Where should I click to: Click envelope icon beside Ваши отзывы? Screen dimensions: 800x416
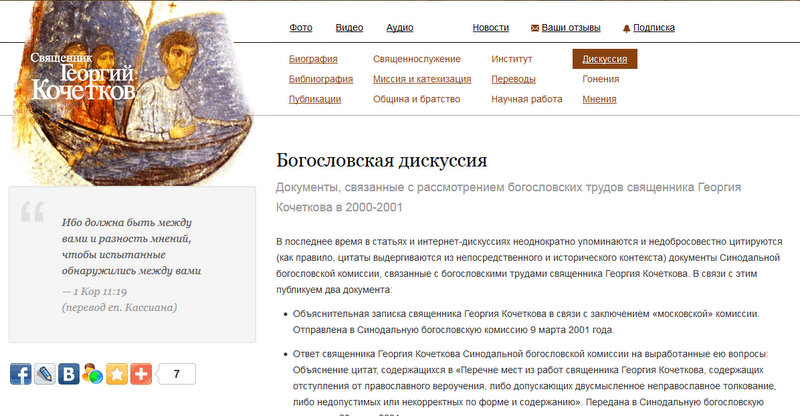pos(535,28)
